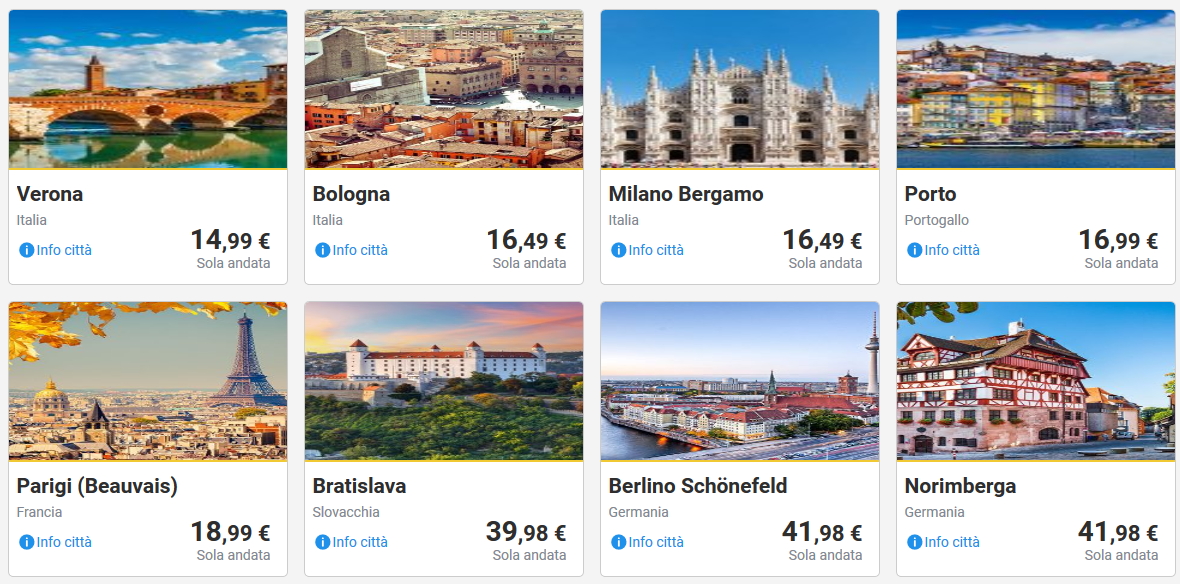Click the info icon on the Porto card

[x=914, y=250]
